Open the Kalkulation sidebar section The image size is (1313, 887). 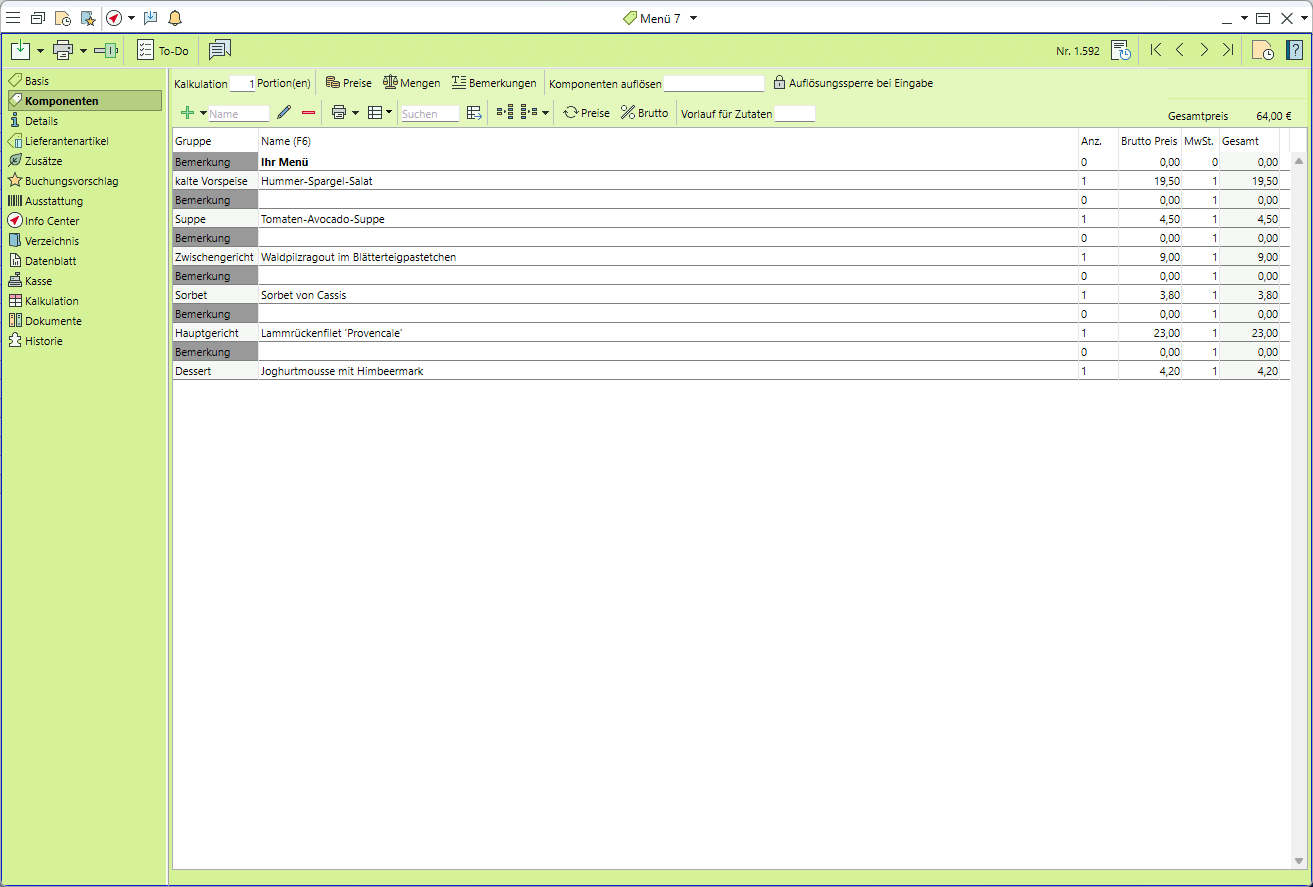pyautogui.click(x=51, y=301)
